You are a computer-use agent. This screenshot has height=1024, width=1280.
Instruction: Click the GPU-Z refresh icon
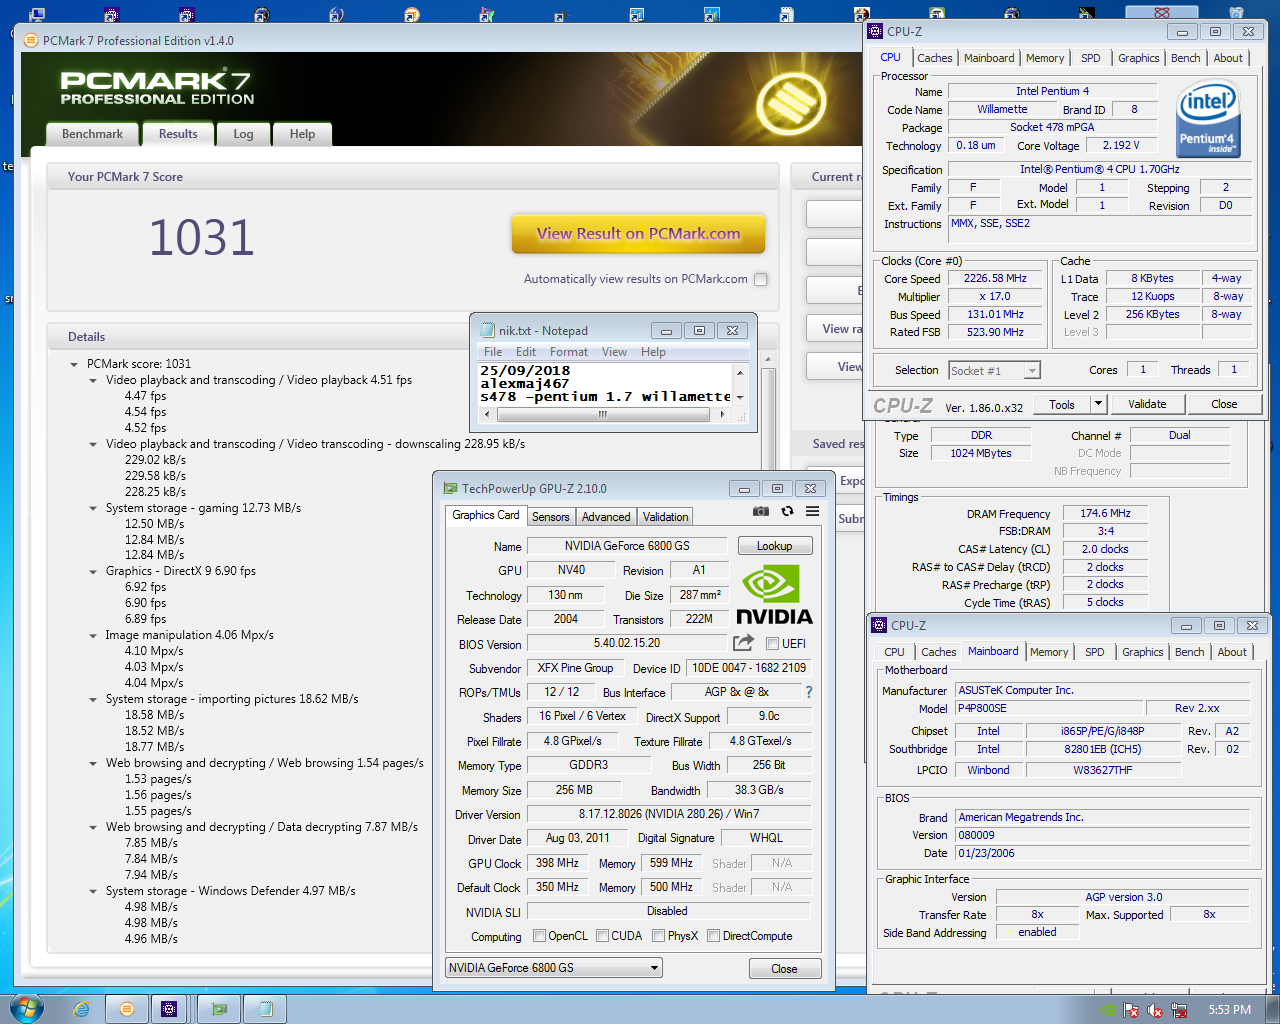tap(787, 511)
